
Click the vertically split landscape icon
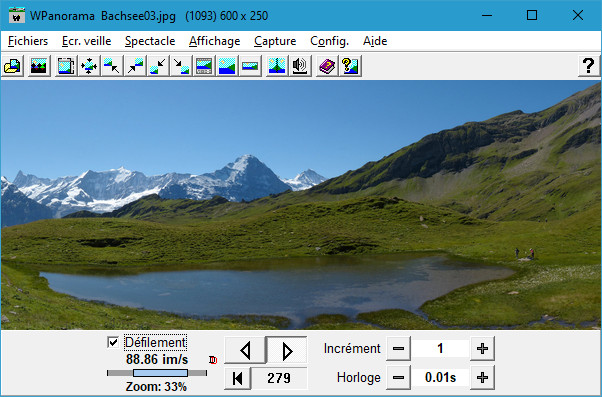[277, 66]
